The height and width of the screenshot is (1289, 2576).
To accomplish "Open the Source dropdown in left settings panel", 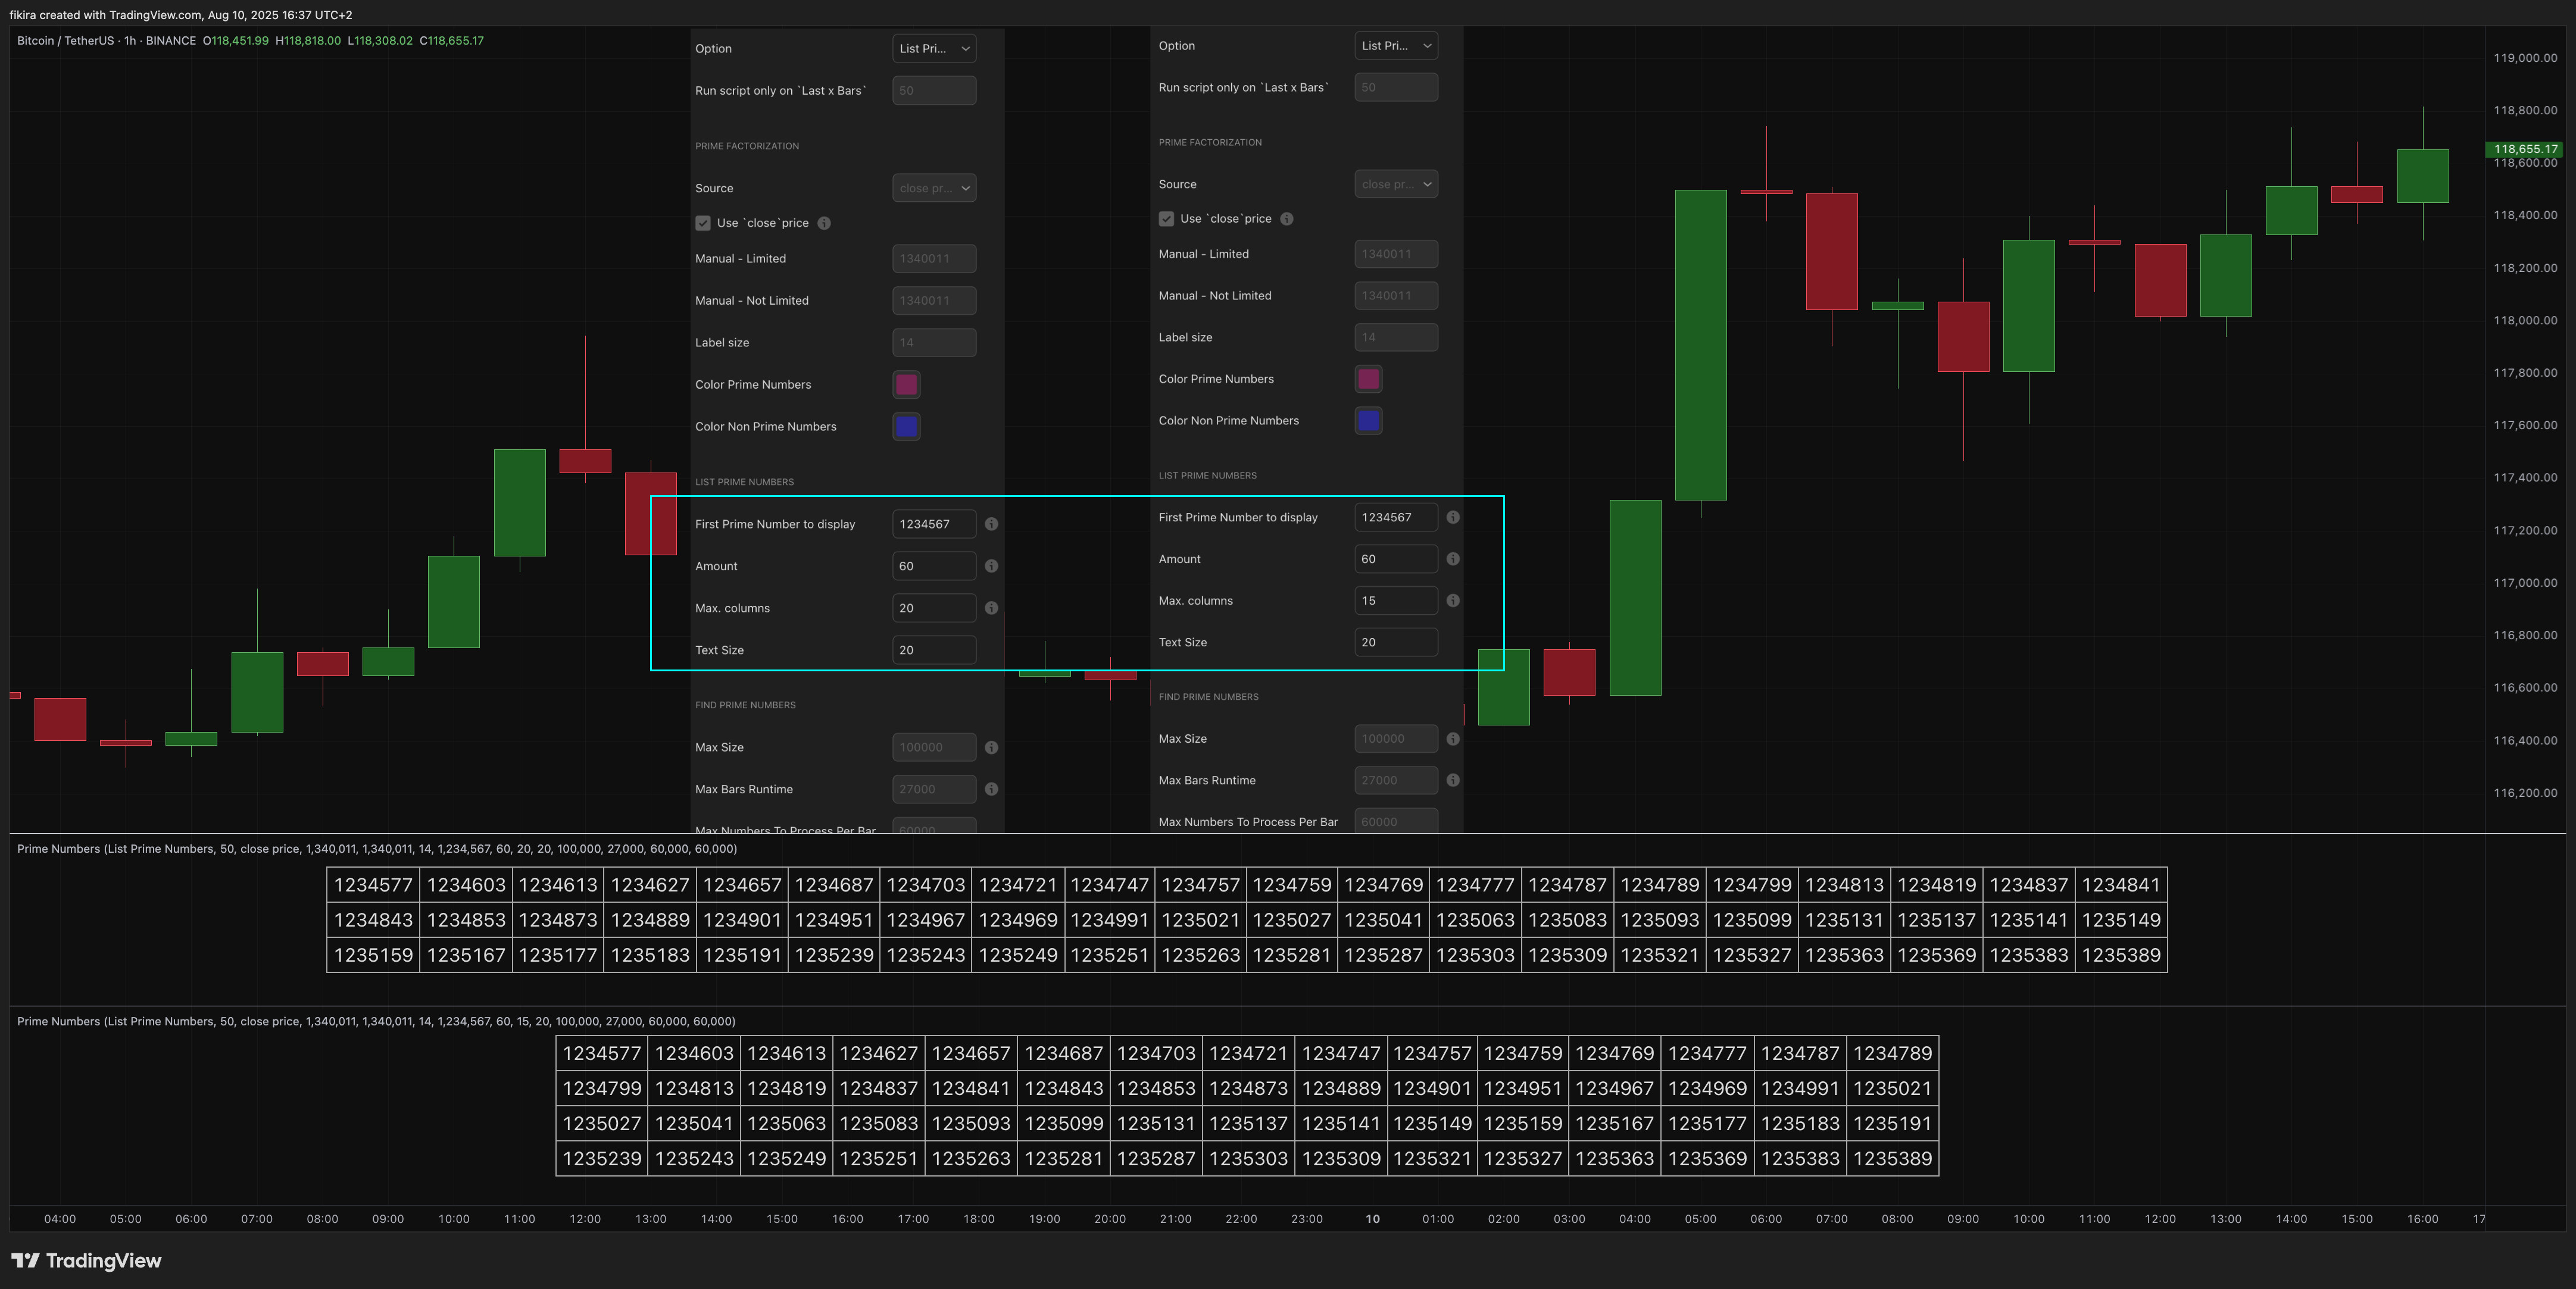I will point(934,188).
